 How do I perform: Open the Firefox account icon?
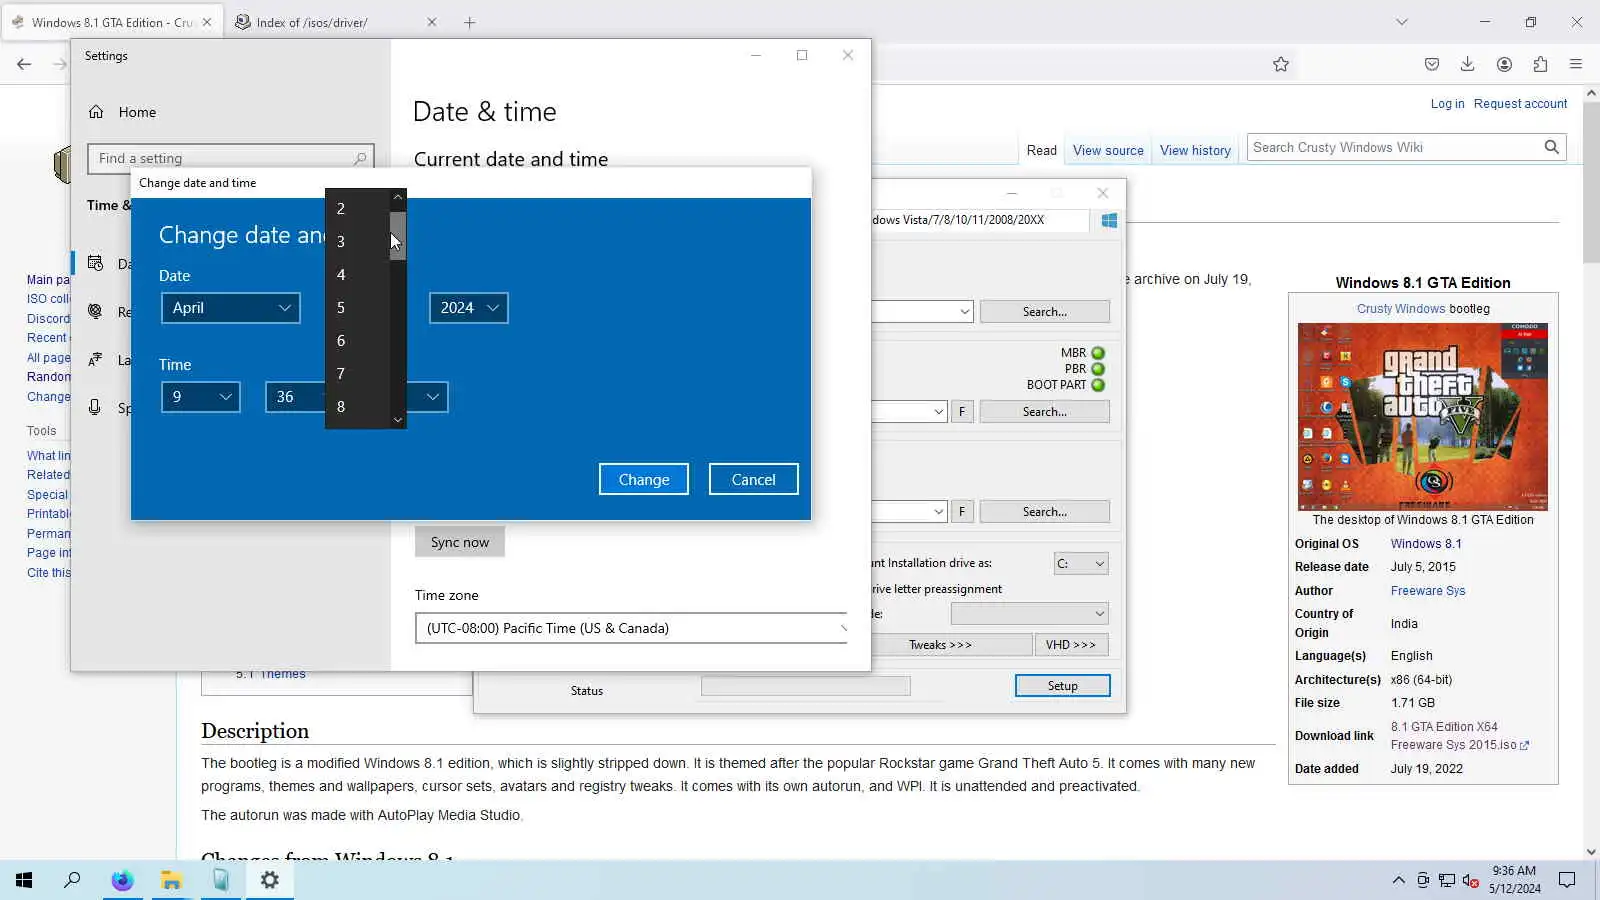pyautogui.click(x=1504, y=64)
